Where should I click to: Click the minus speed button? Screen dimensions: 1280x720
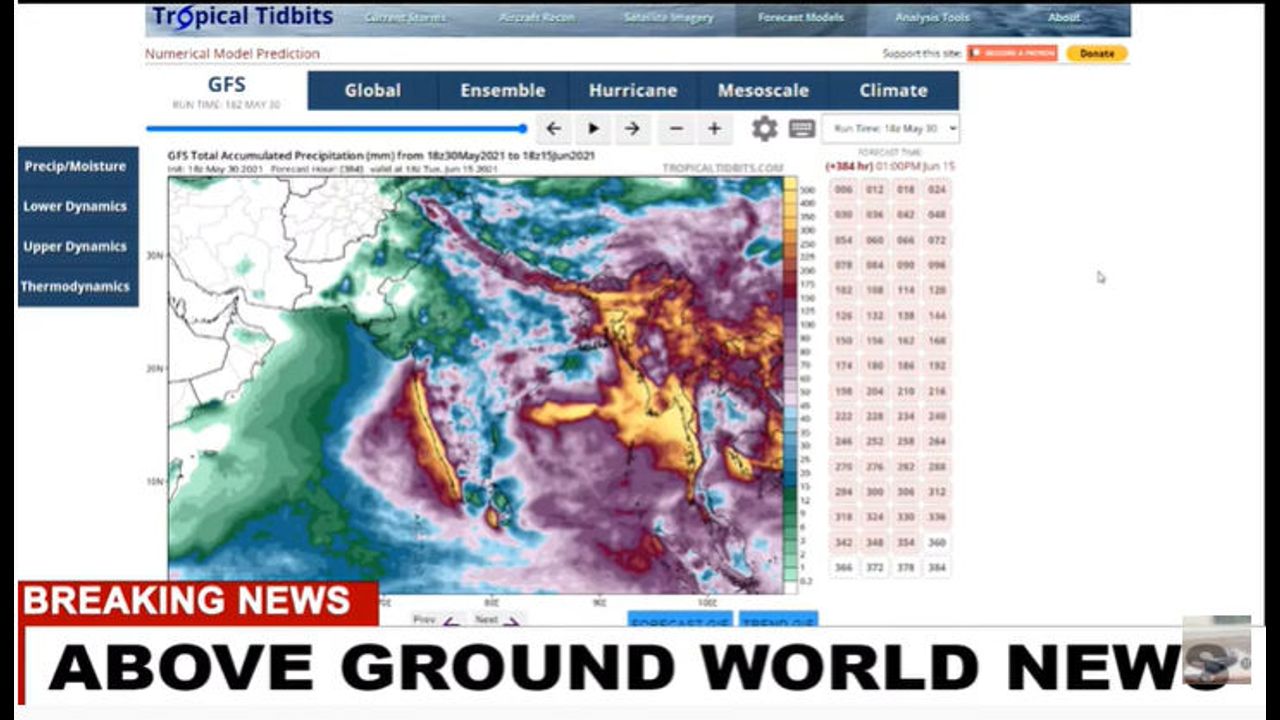click(676, 129)
